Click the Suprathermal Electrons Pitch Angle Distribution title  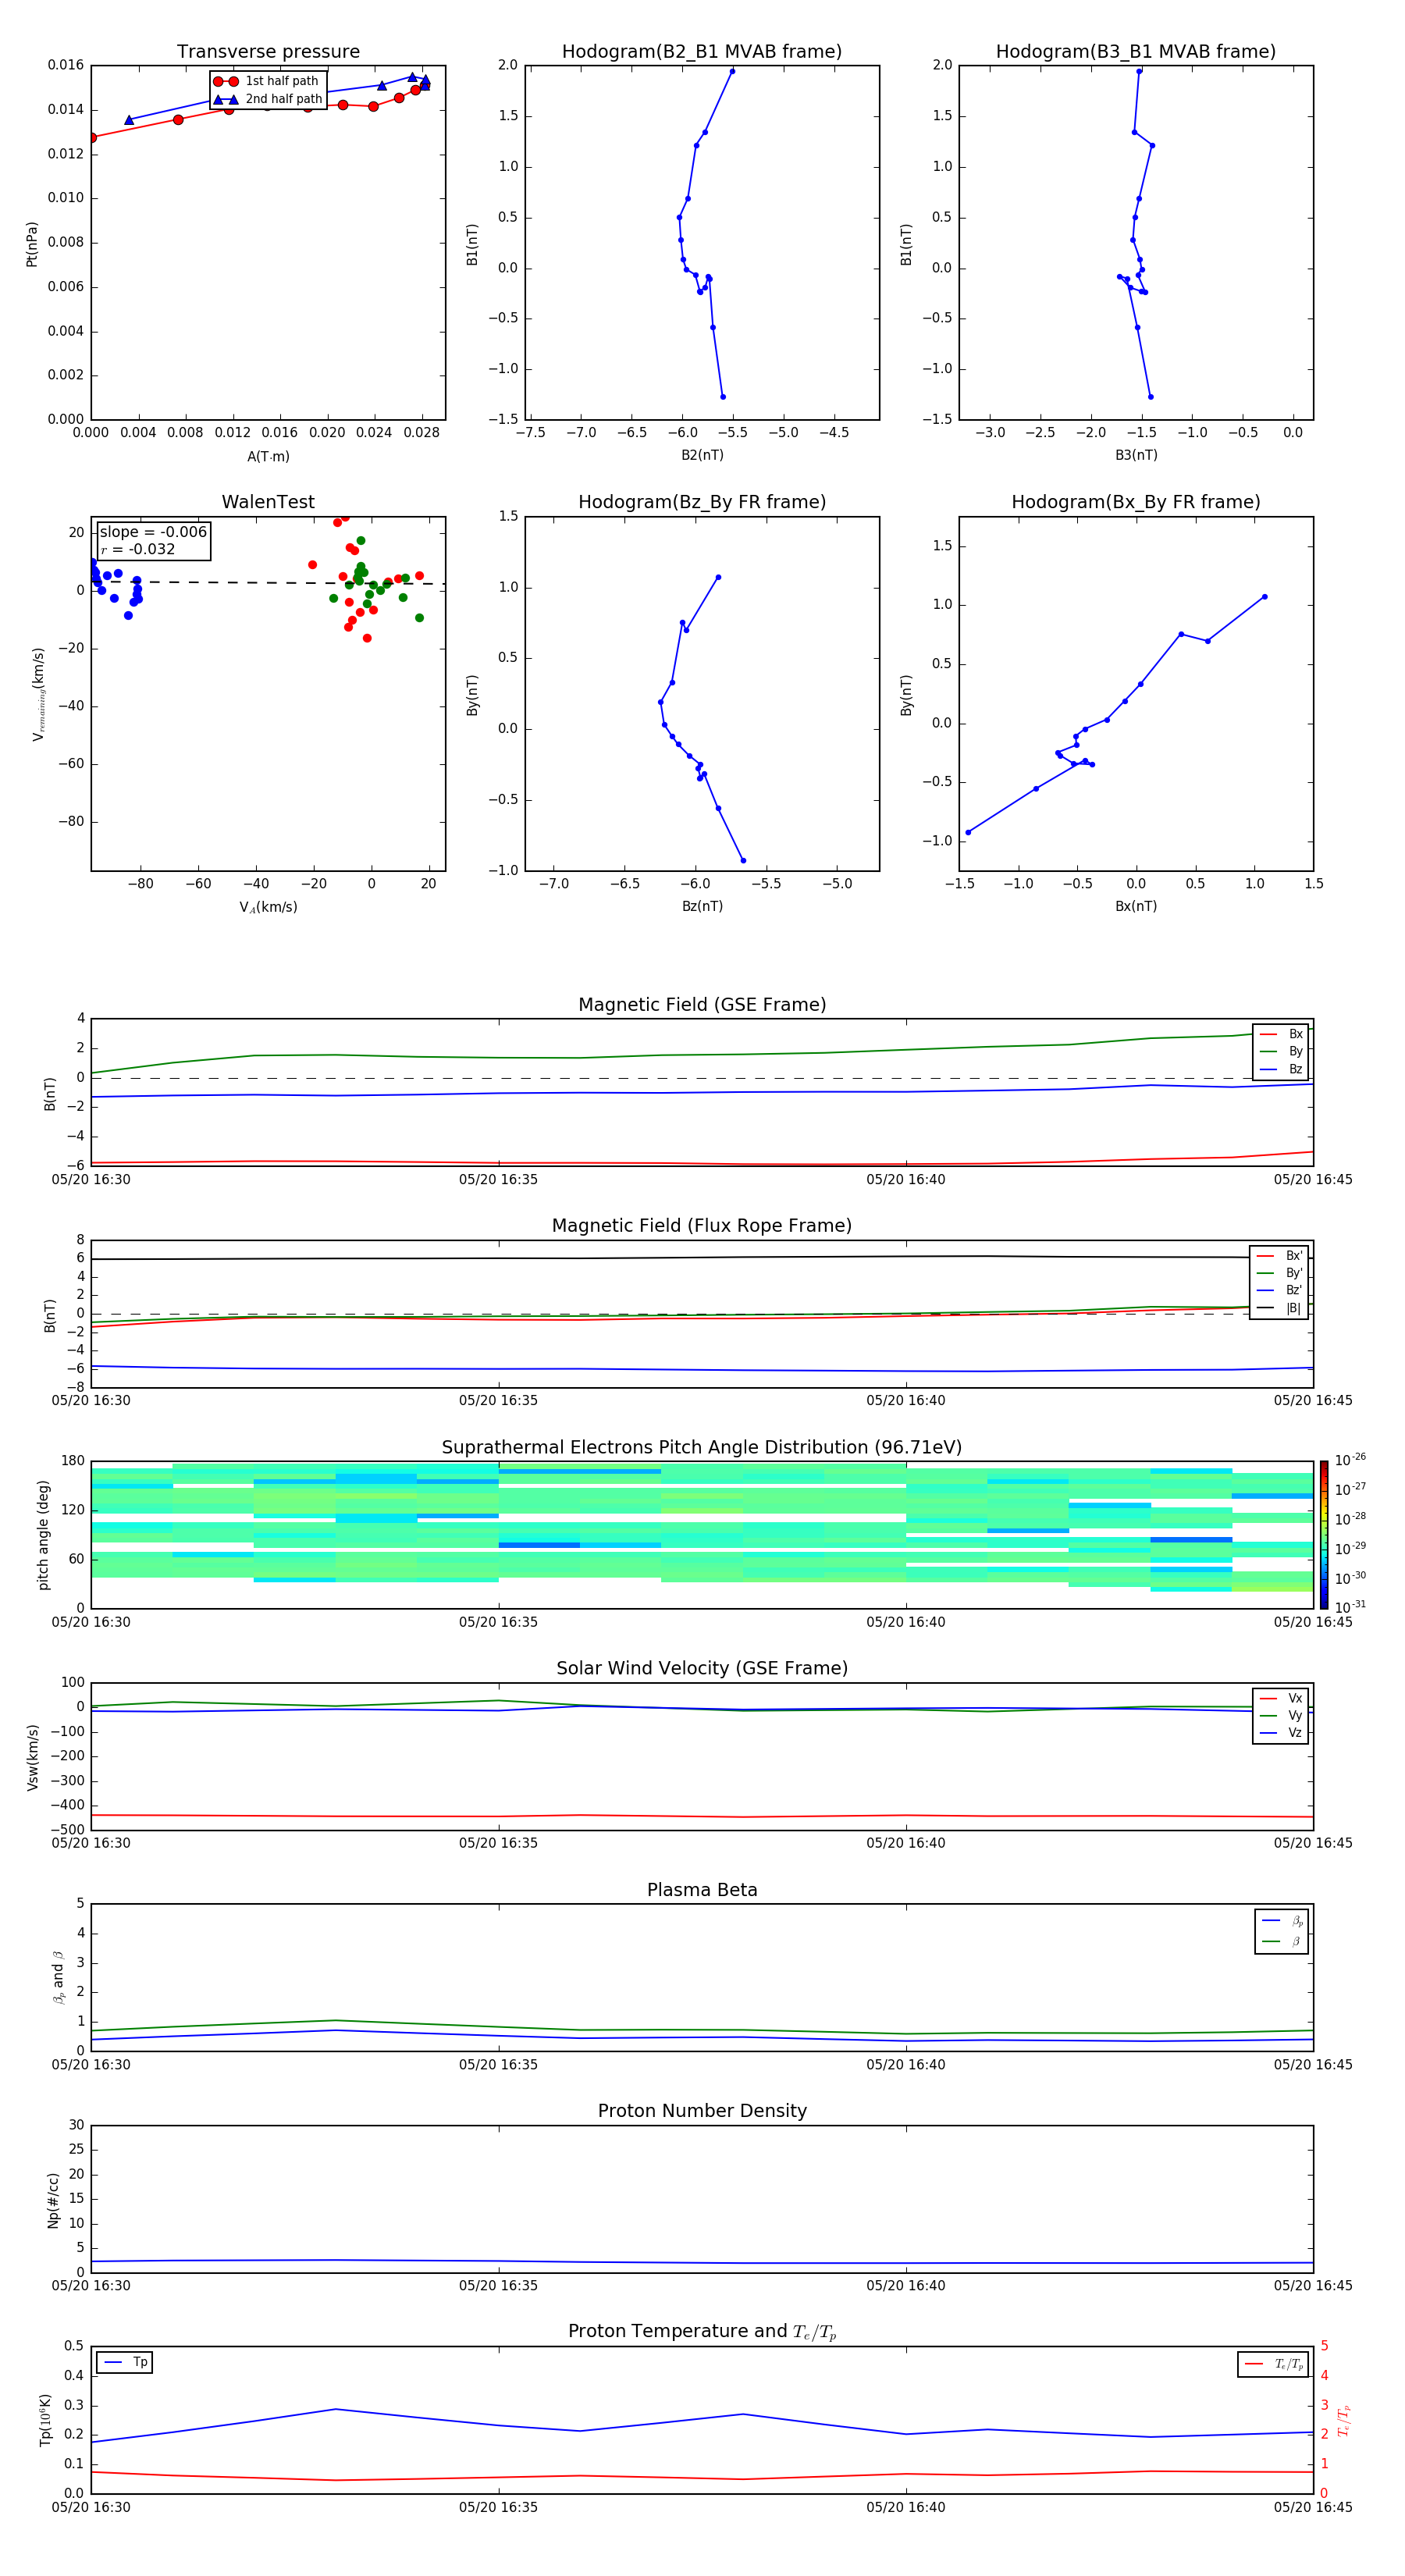[702, 1448]
